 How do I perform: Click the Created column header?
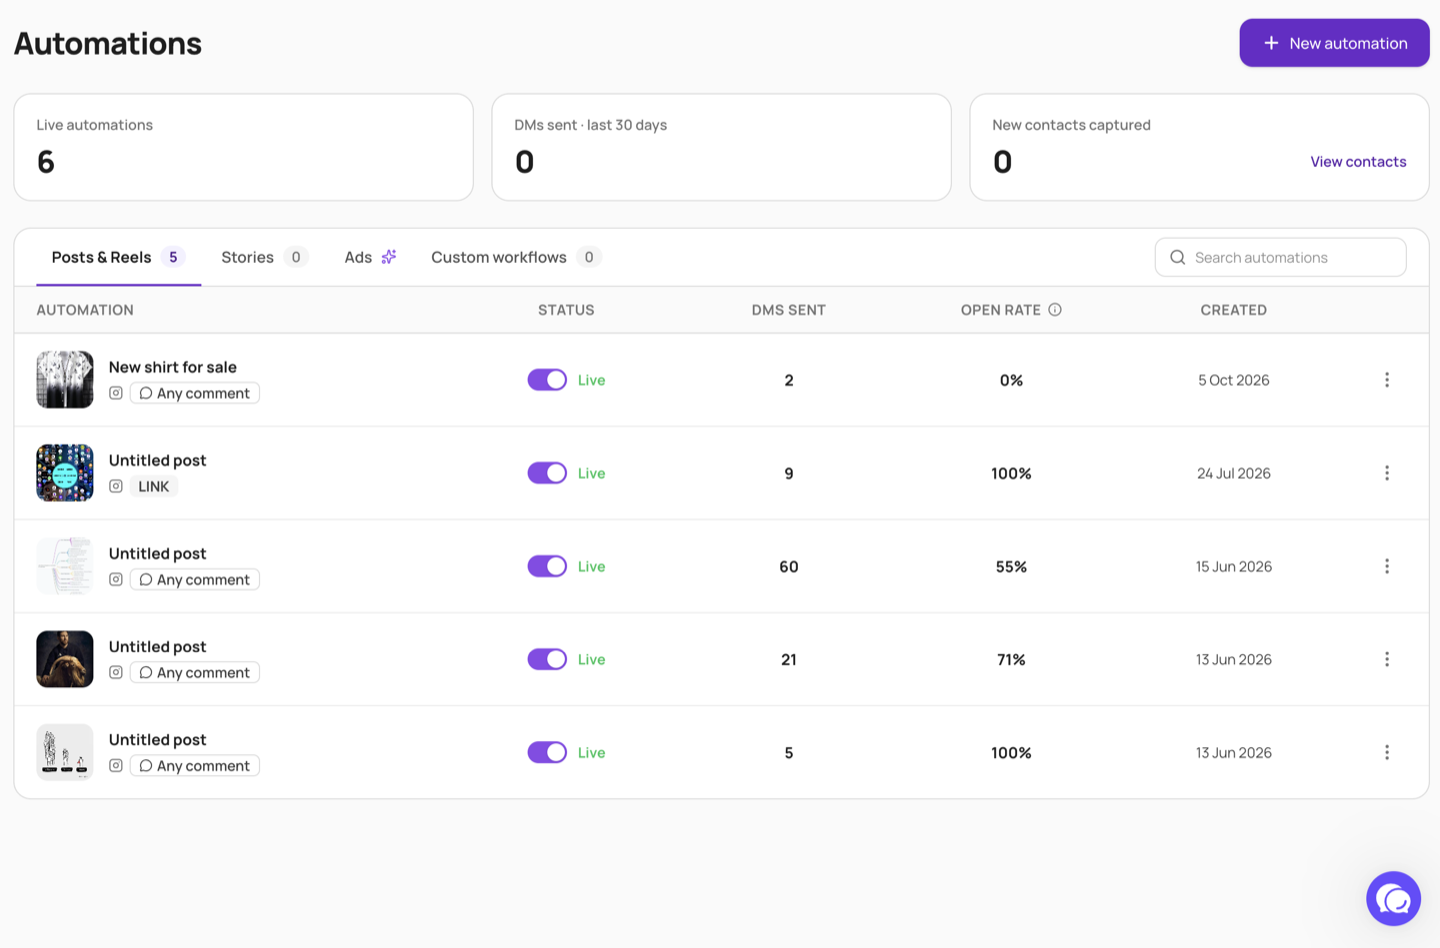pyautogui.click(x=1233, y=310)
